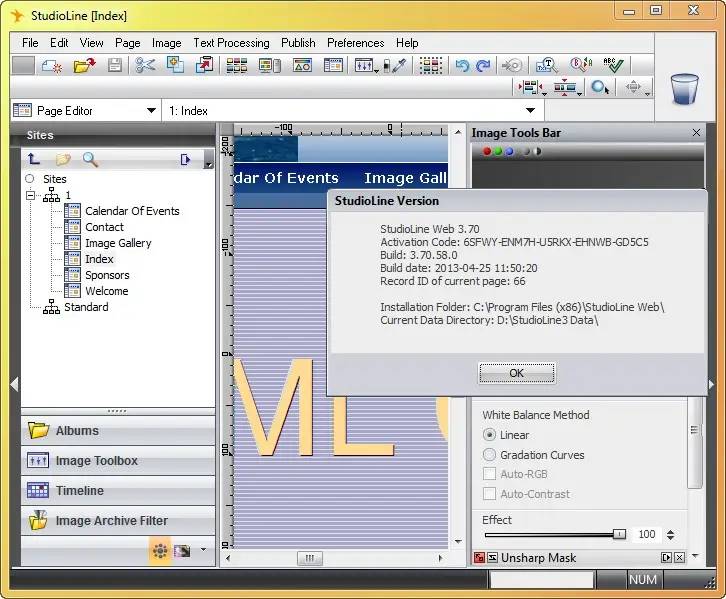
Task: Toggle the Auto-Contrast checkbox
Action: pyautogui.click(x=489, y=493)
